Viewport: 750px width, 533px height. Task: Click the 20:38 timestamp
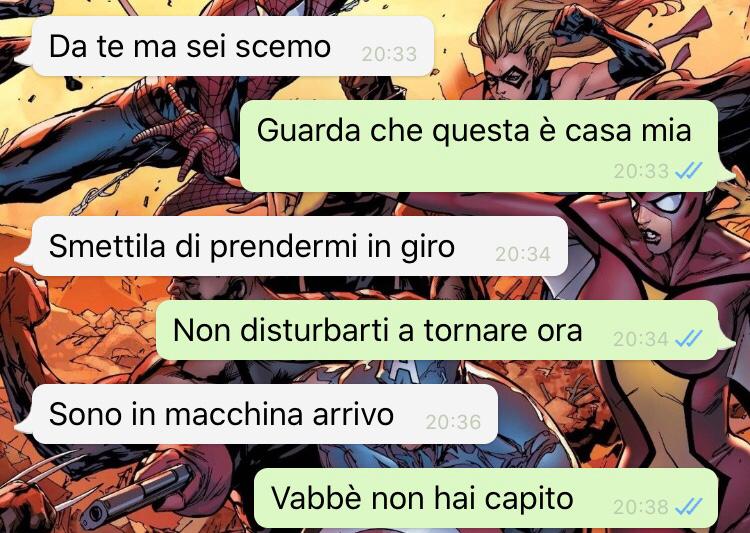(x=641, y=507)
